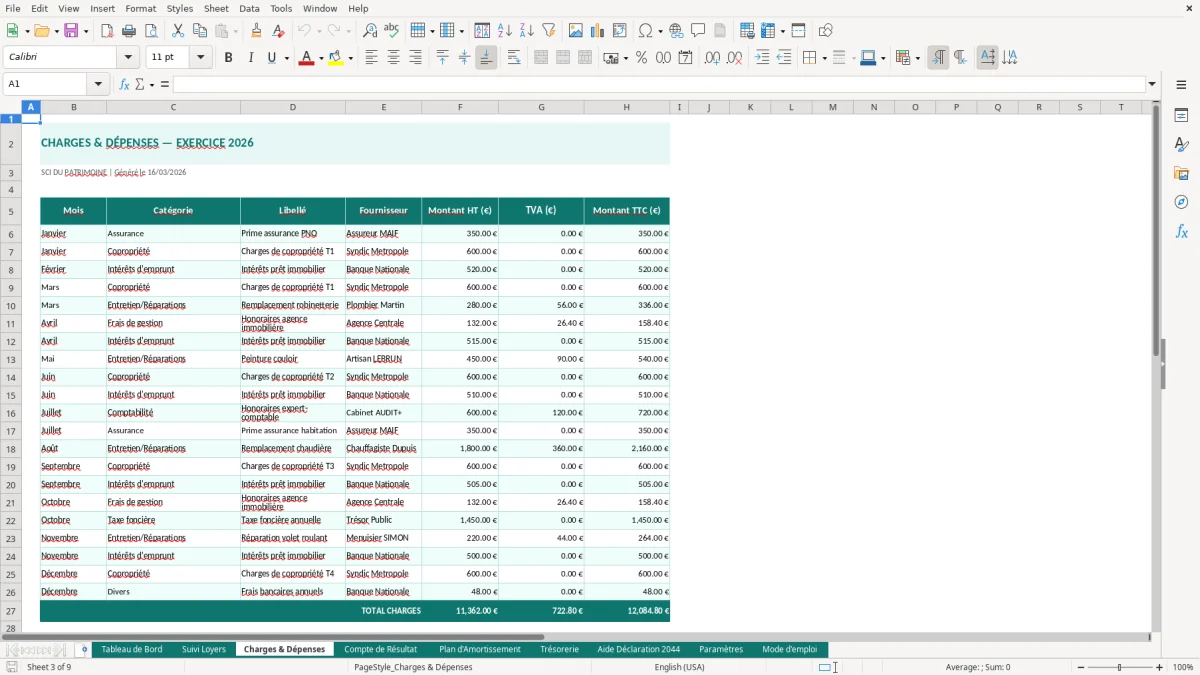Insert hyperlink from toolbar
The width and height of the screenshot is (1200, 675).
point(676,31)
